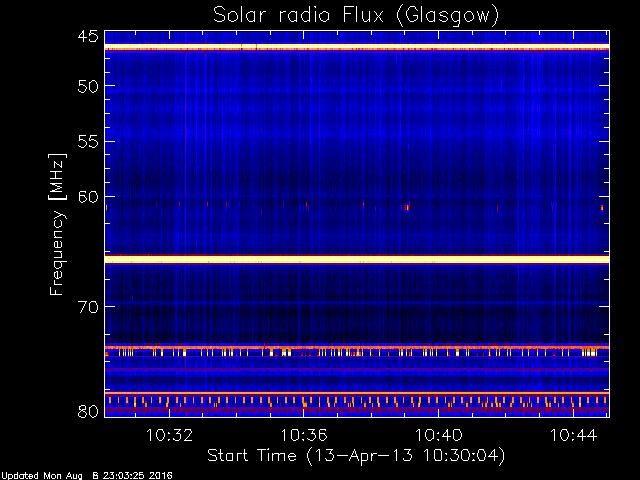The height and width of the screenshot is (480, 640).
Task: Click the orange interference band near 74 MHz
Action: pyautogui.click(x=357, y=347)
